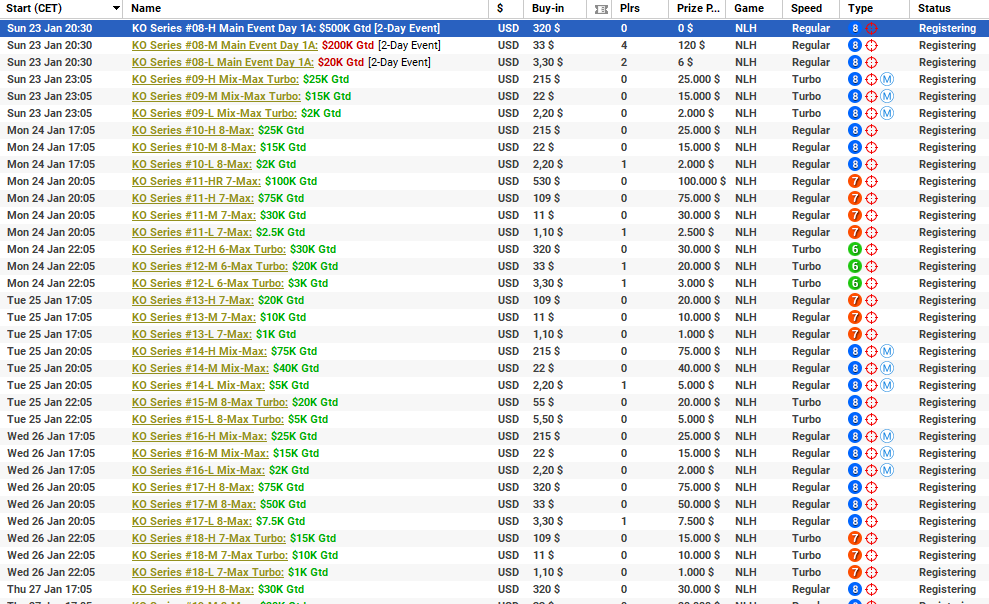Click knockout icon in #15-M 8-Max Turbo row
Screen dimensions: 989x604
(871, 403)
